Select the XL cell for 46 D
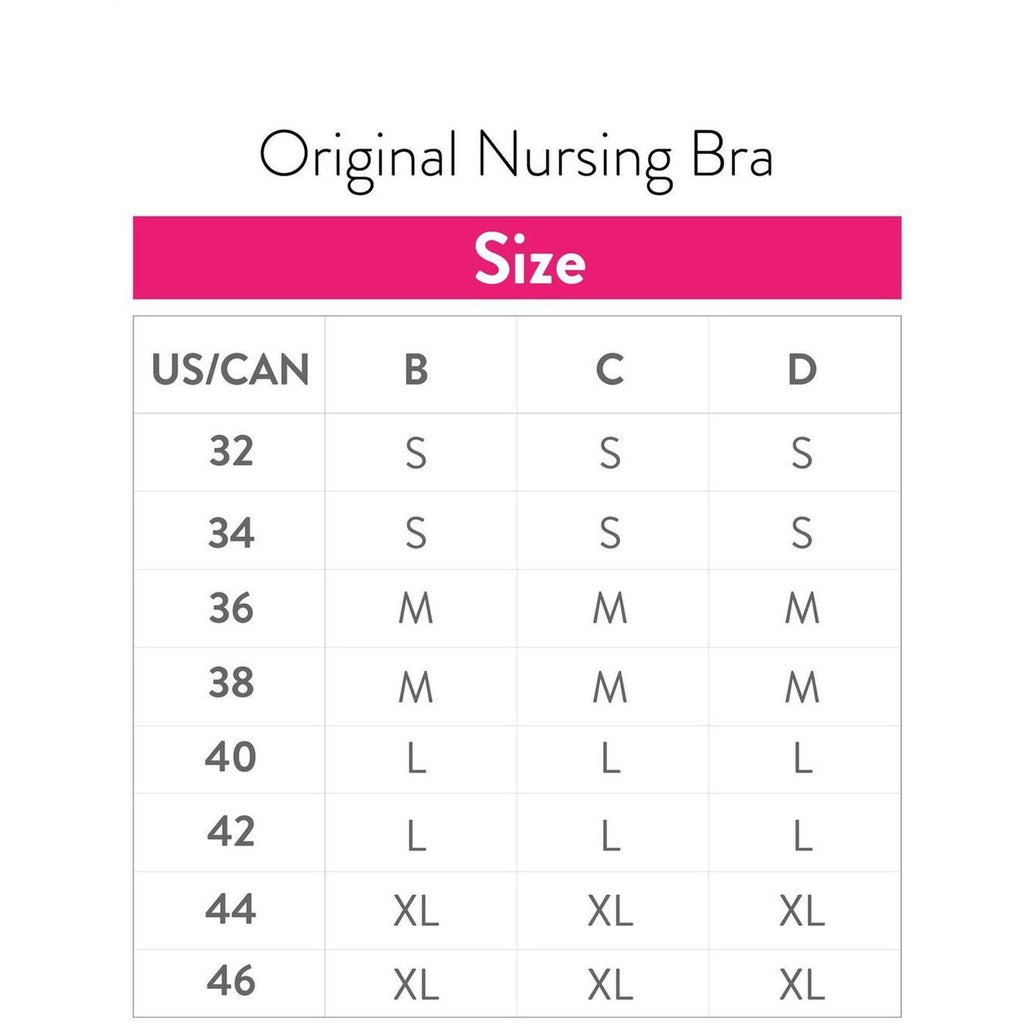1024x1024 pixels. [801, 985]
